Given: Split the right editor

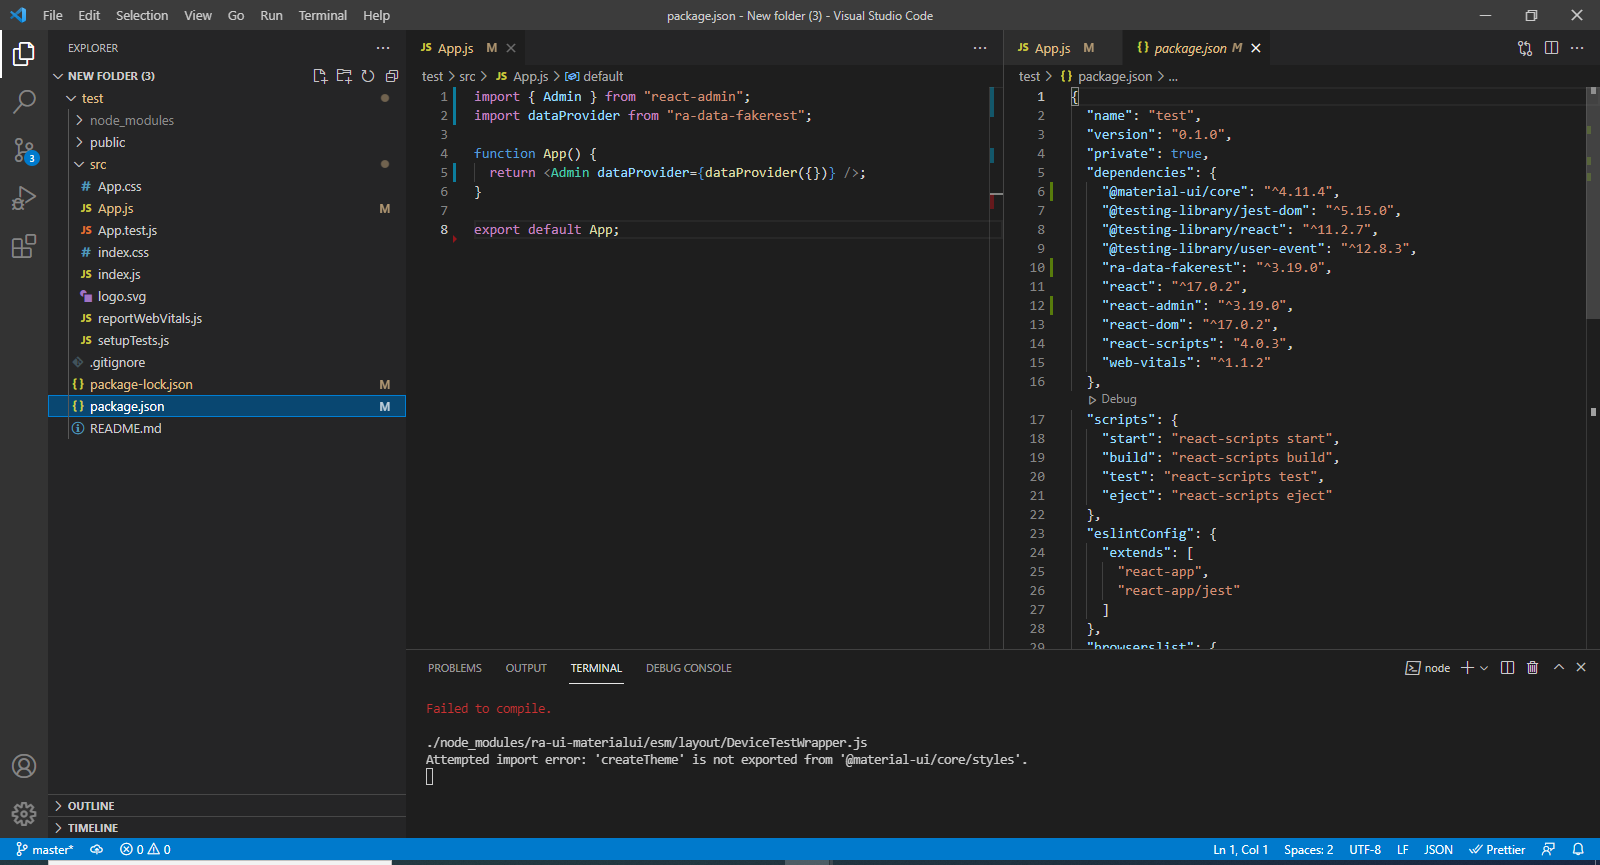Looking at the screenshot, I should tap(1551, 48).
